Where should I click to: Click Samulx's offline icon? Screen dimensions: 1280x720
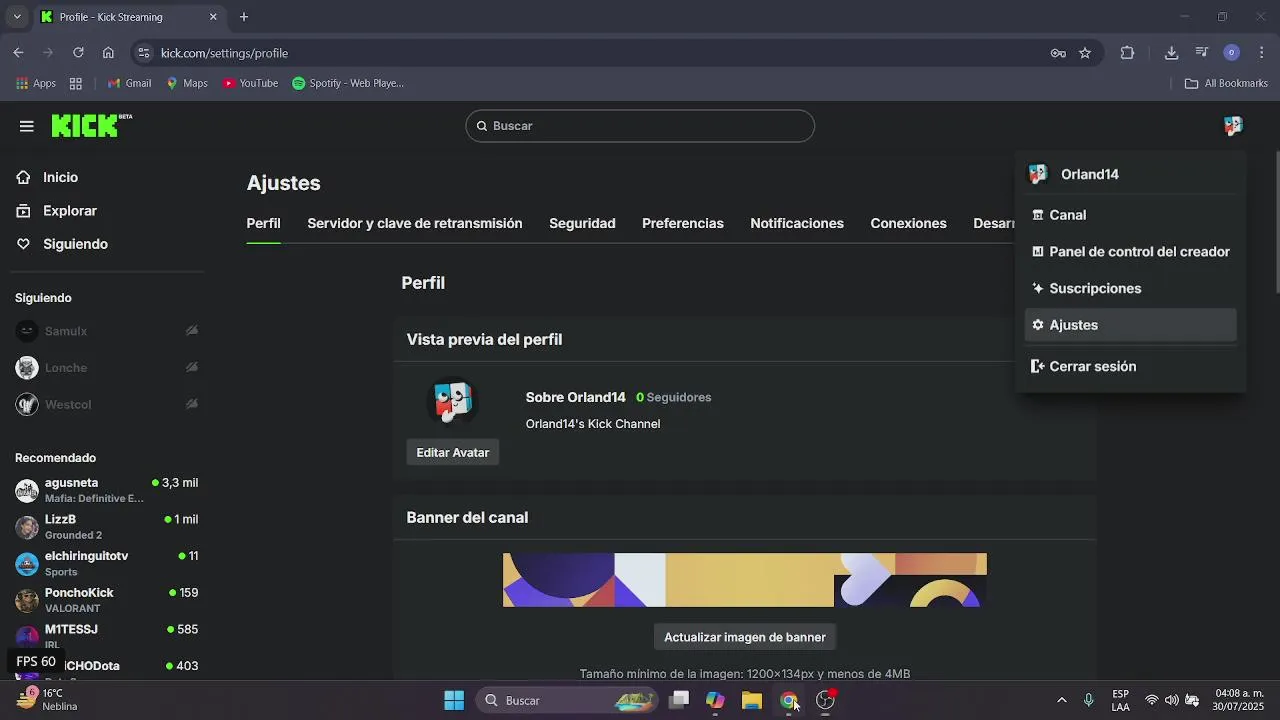pyautogui.click(x=191, y=331)
